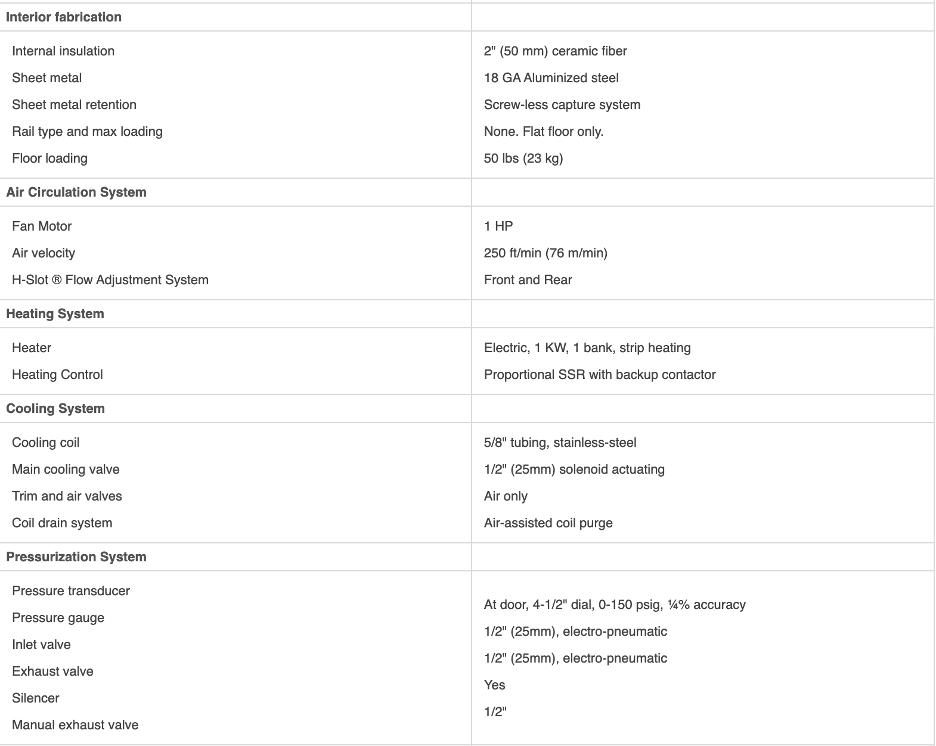The image size is (936, 746).
Task: Click Proportional SSR with backup contactor text
Action: 599,375
